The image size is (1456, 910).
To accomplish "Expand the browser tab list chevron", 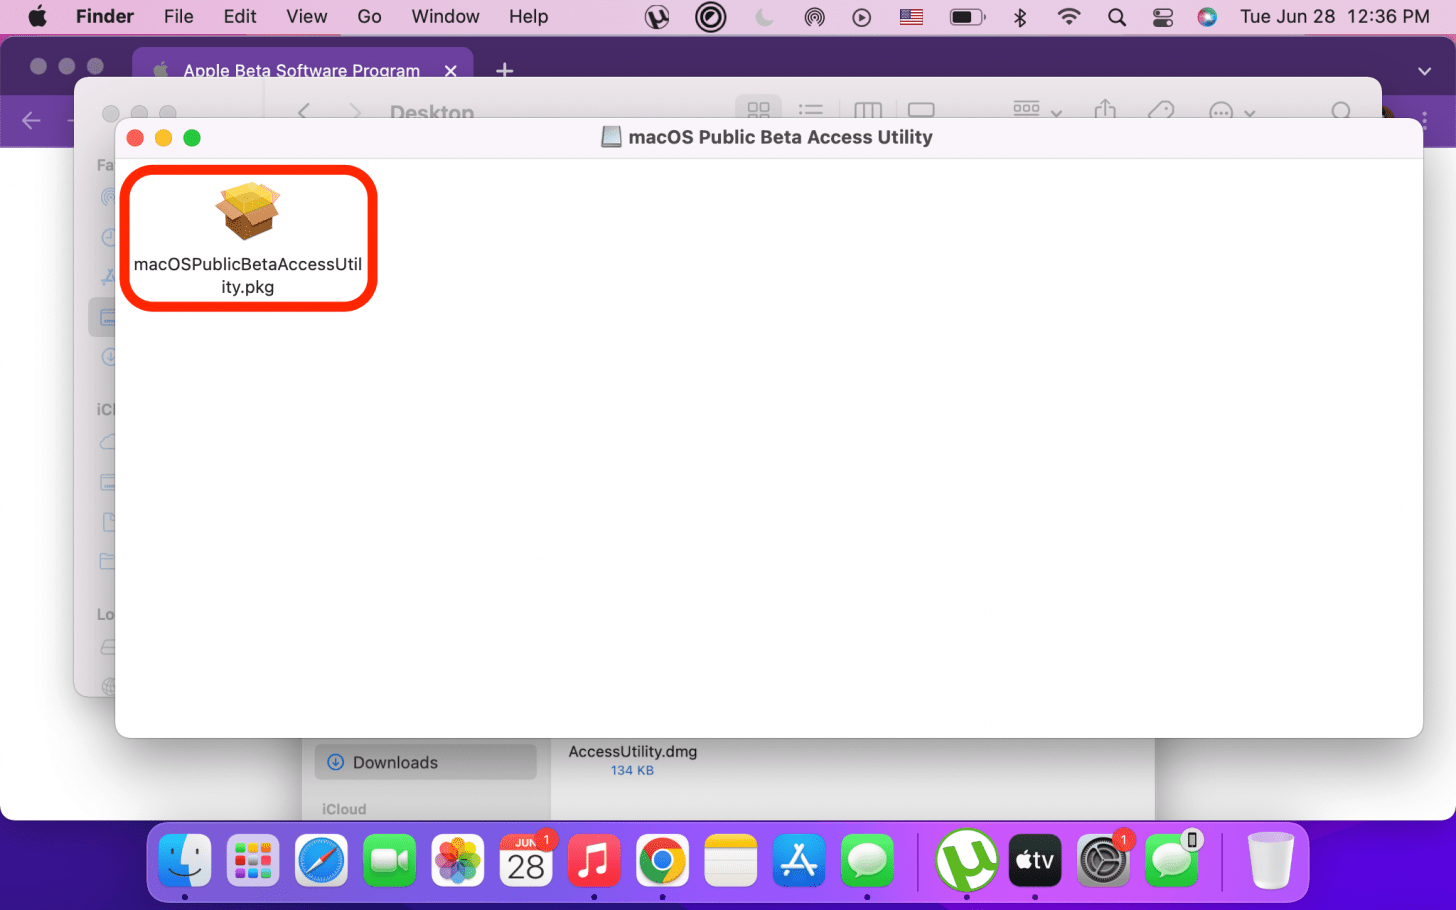I will pyautogui.click(x=1424, y=71).
